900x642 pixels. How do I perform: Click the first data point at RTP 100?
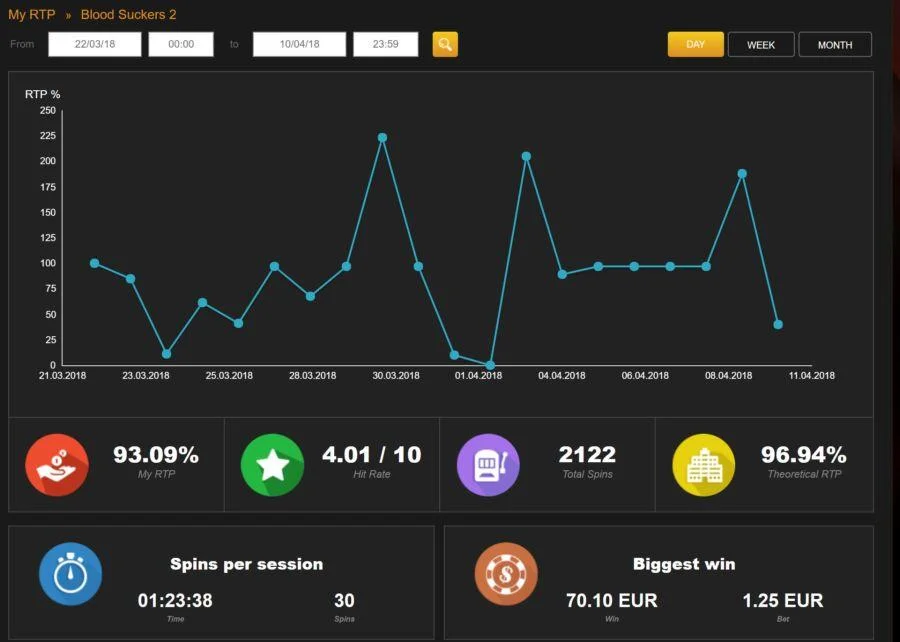point(95,263)
